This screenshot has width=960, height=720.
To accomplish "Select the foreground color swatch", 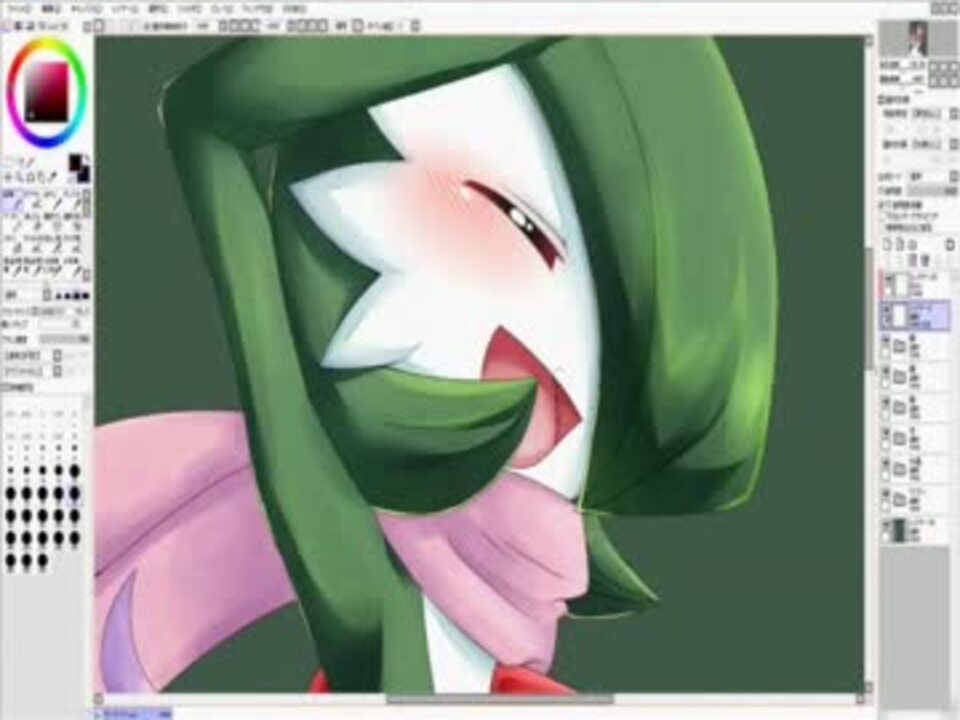I will pyautogui.click(x=75, y=162).
